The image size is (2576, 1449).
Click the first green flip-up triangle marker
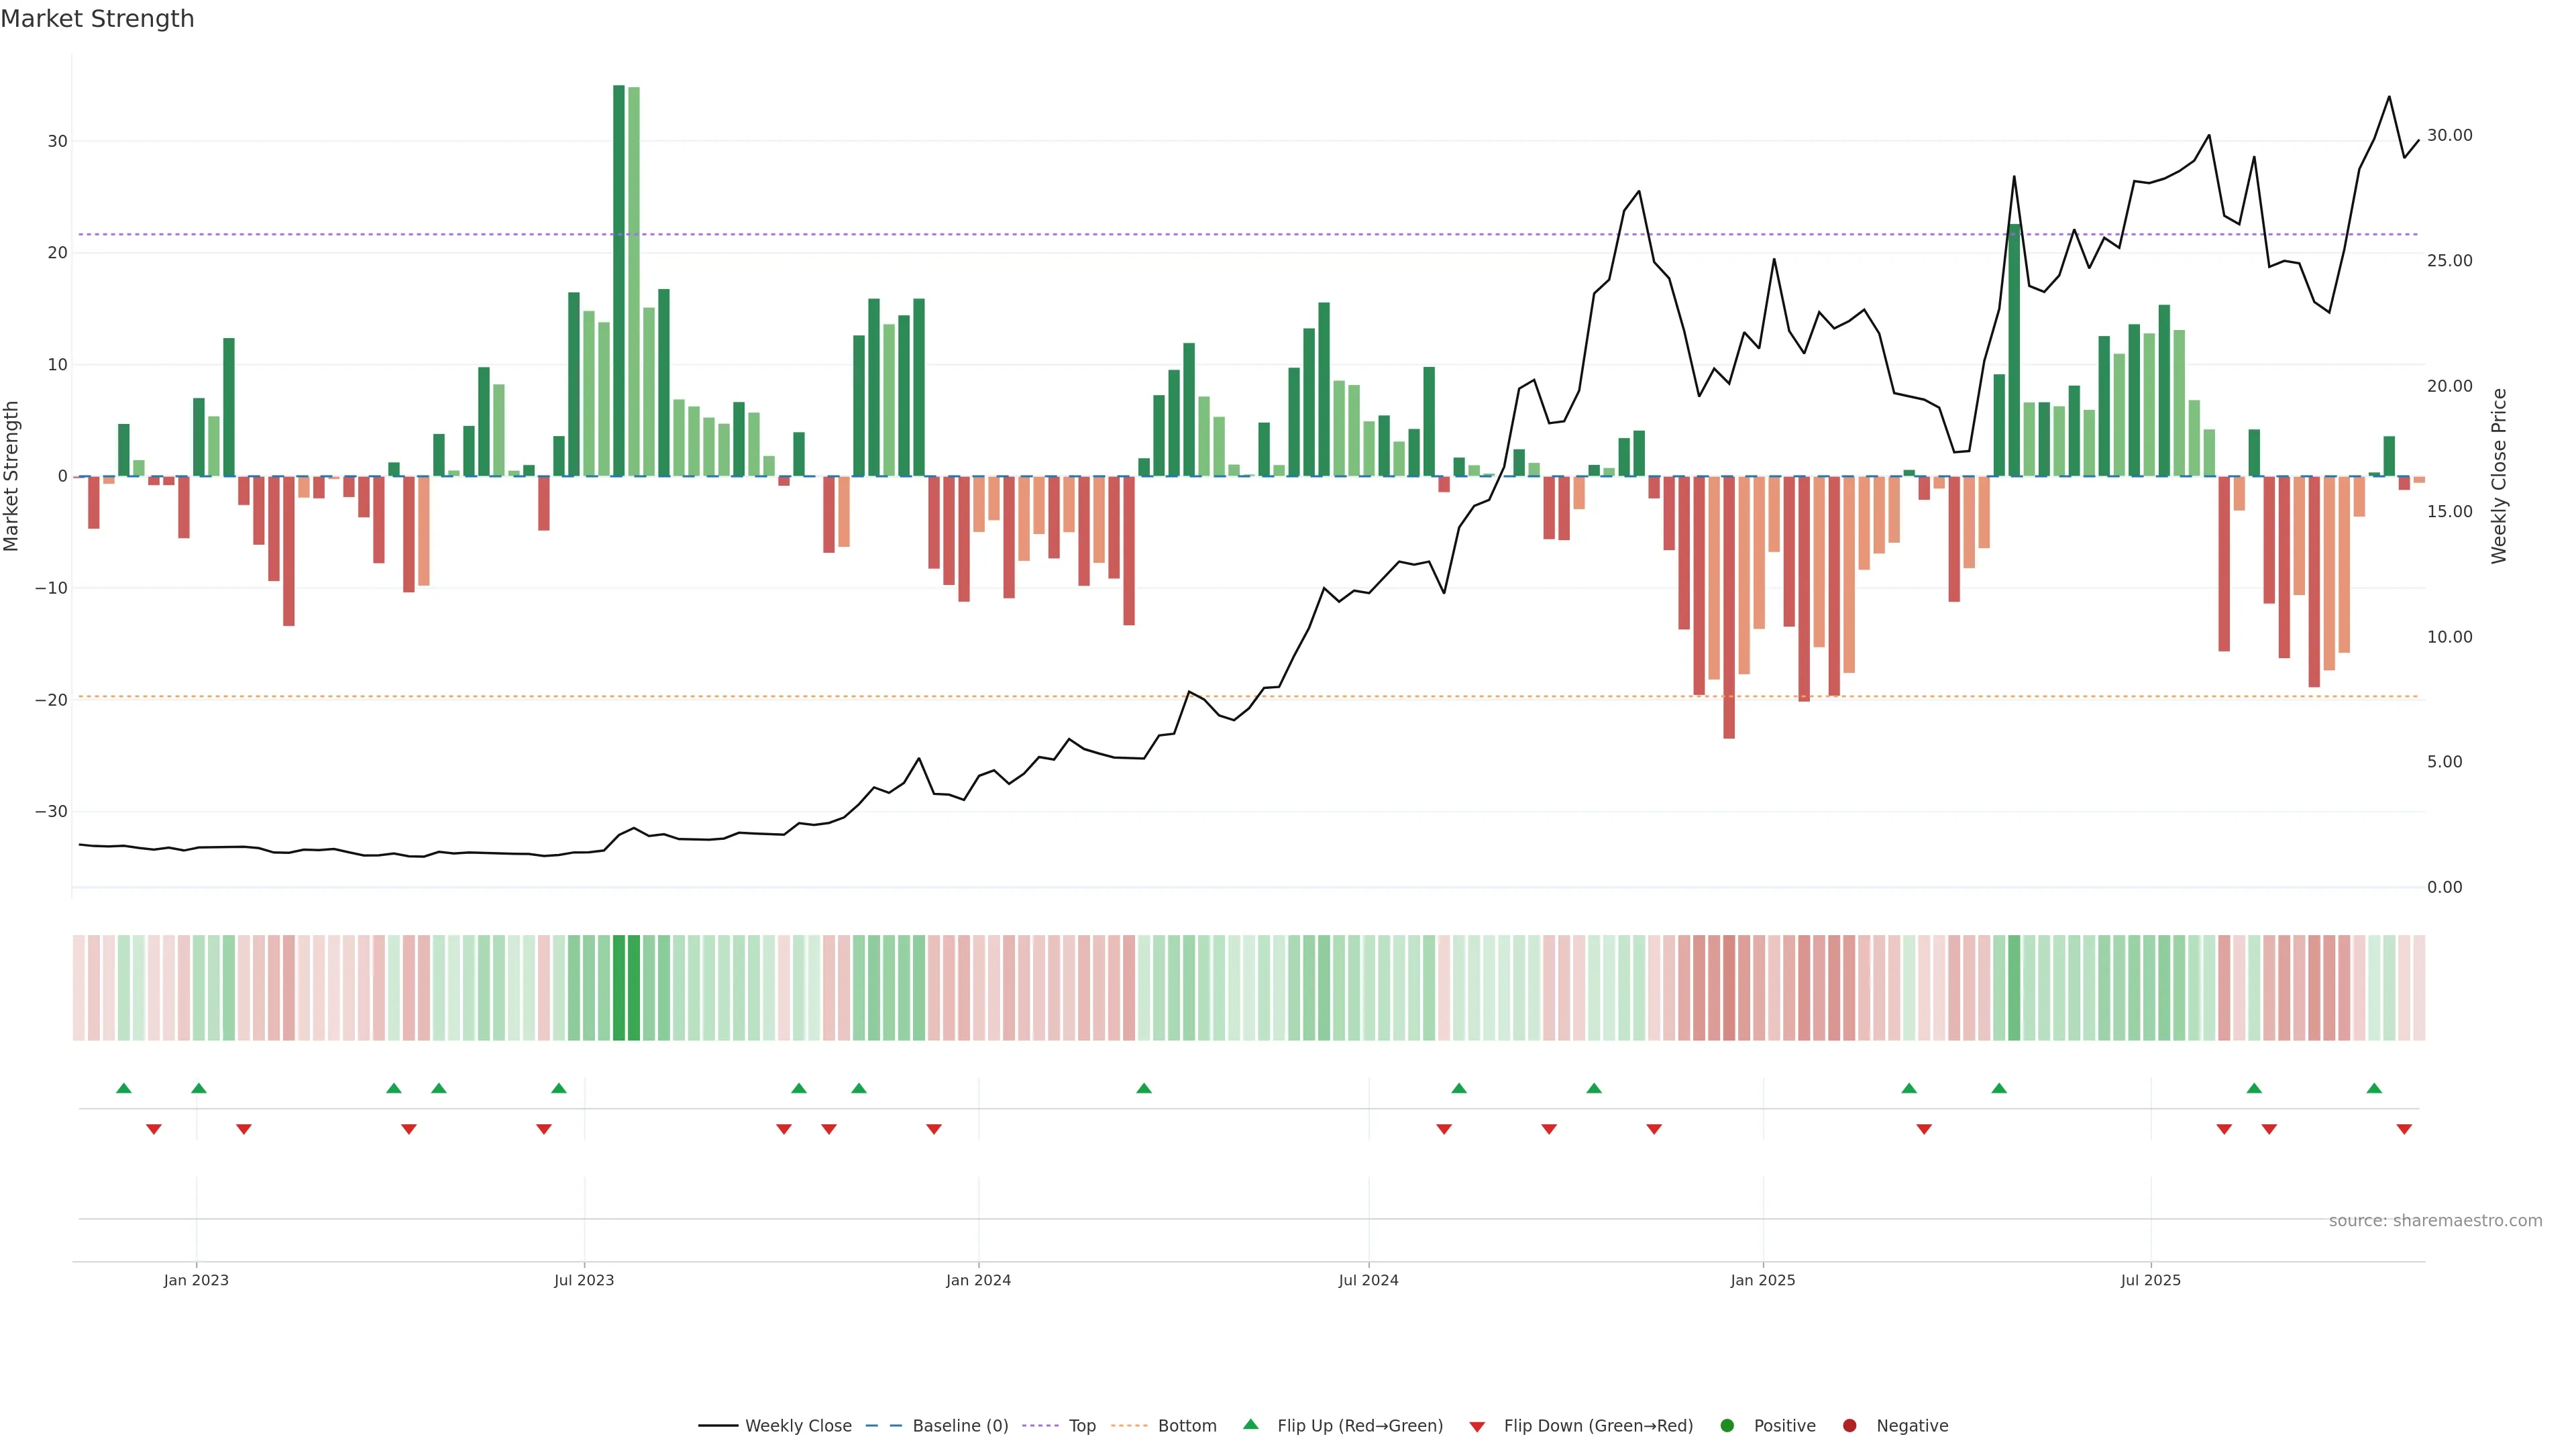pyautogui.click(x=124, y=1088)
